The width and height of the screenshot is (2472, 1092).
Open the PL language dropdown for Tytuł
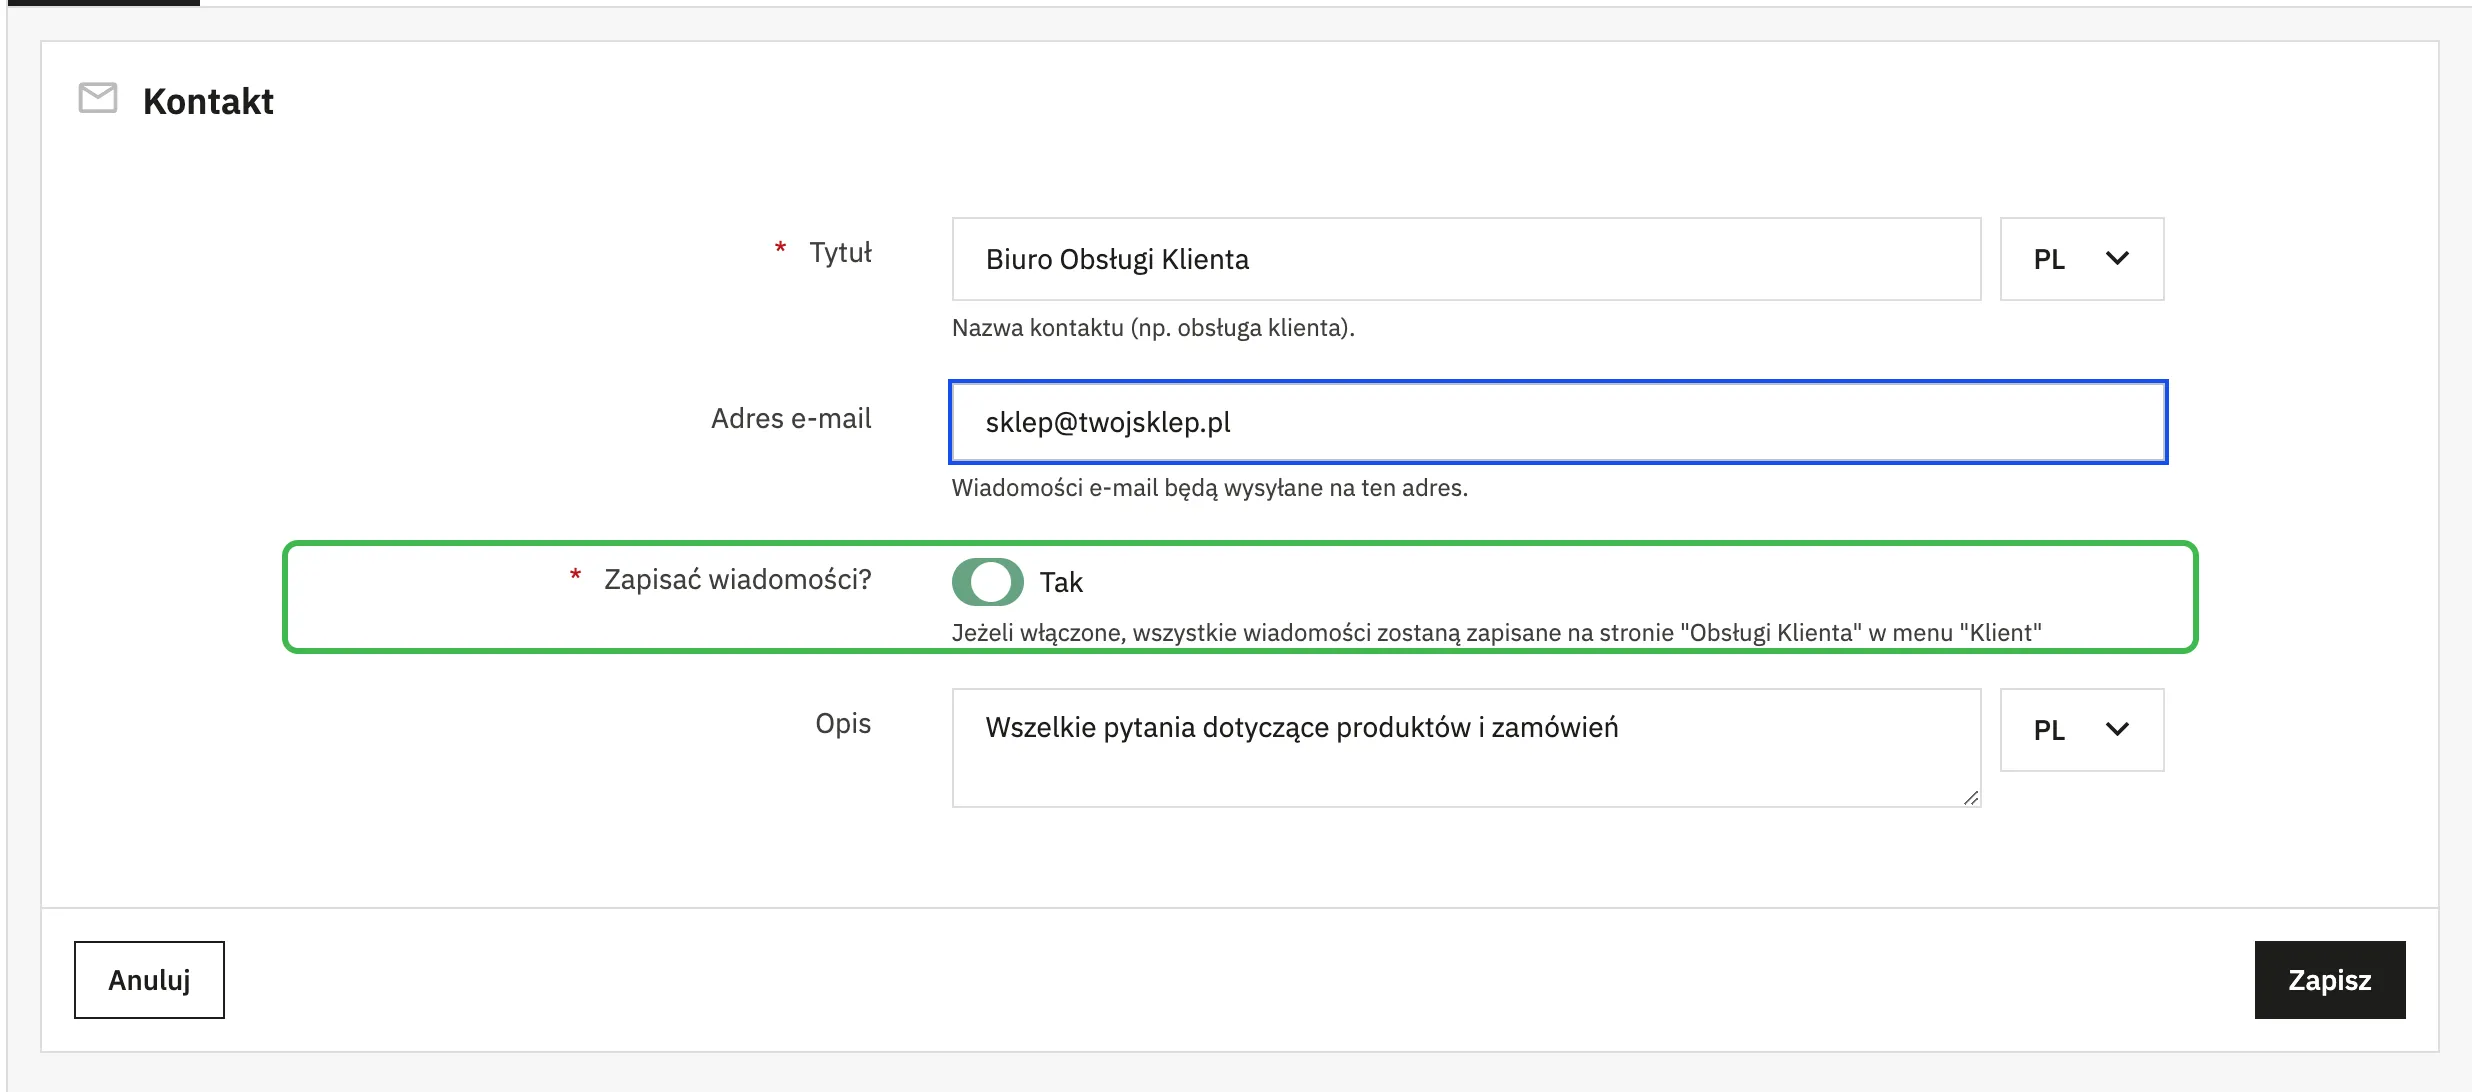click(2082, 259)
